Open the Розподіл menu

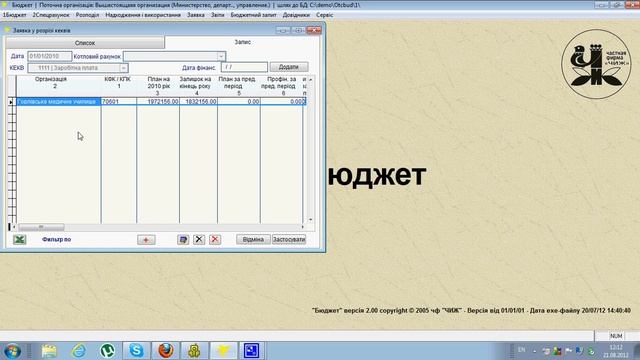click(87, 15)
